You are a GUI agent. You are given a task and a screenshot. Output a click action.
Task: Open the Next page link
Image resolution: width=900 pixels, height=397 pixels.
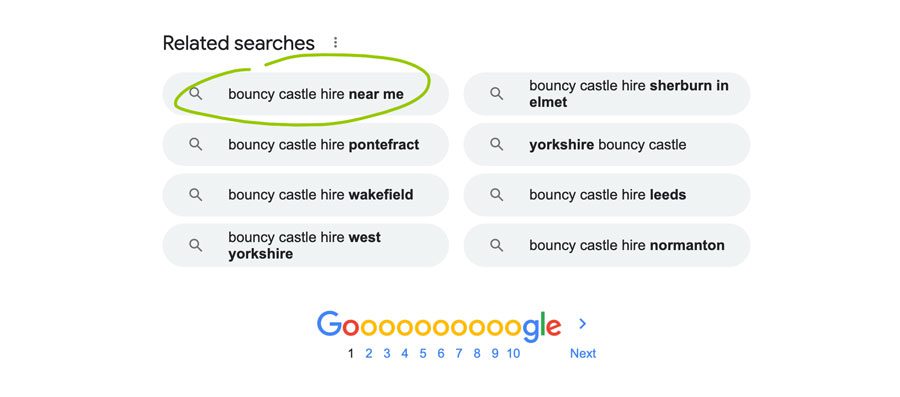coord(583,353)
